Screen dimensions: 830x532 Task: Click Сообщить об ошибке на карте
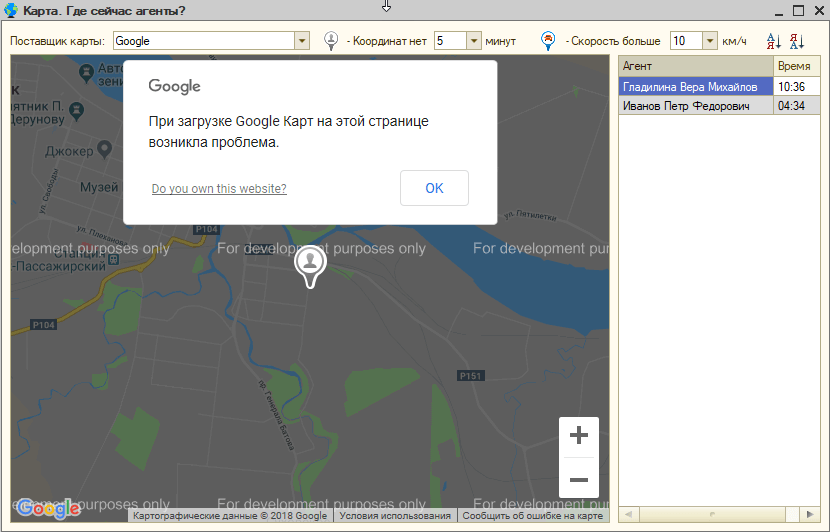(x=533, y=516)
